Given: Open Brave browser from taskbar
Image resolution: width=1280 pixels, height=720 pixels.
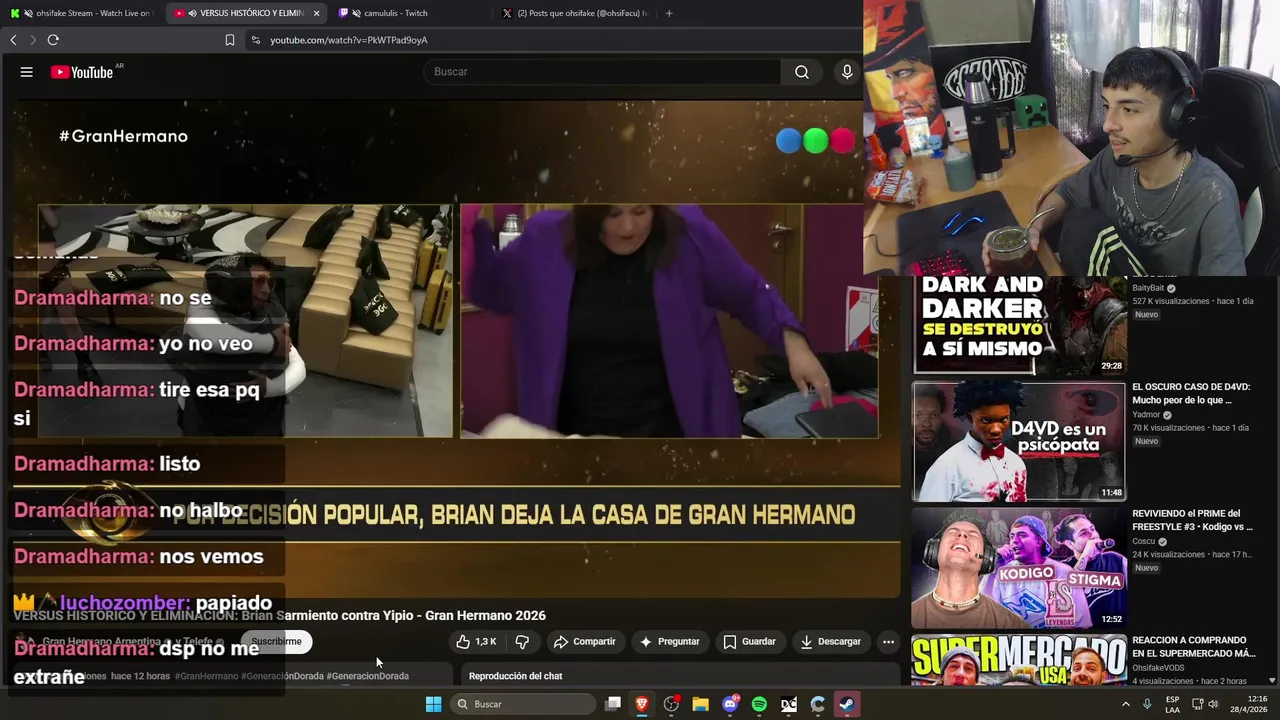Looking at the screenshot, I should pos(642,704).
